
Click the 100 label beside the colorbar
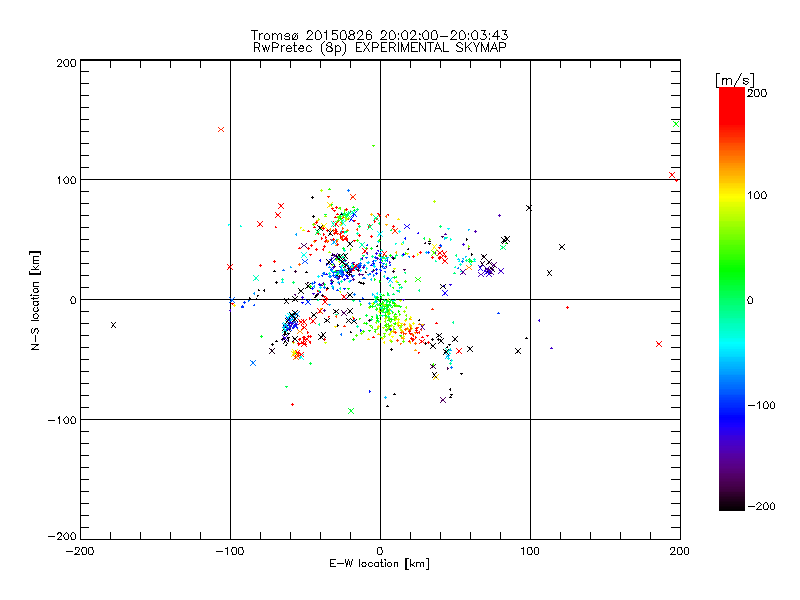(757, 195)
